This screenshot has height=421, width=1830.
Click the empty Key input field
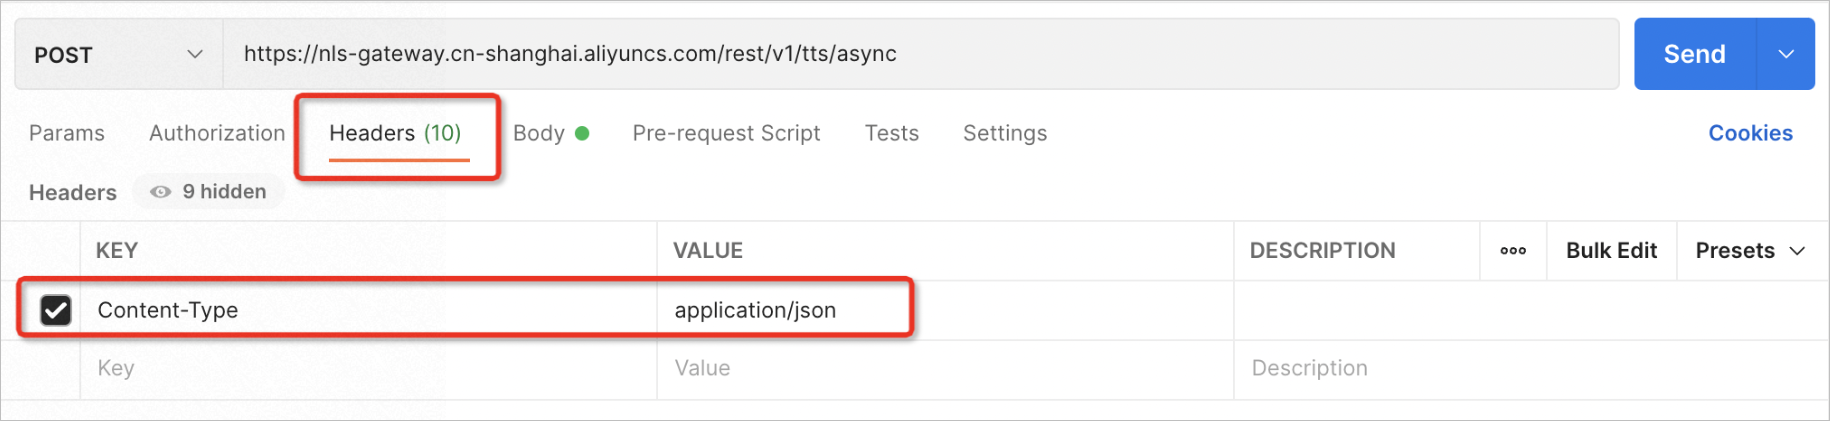pos(368,369)
